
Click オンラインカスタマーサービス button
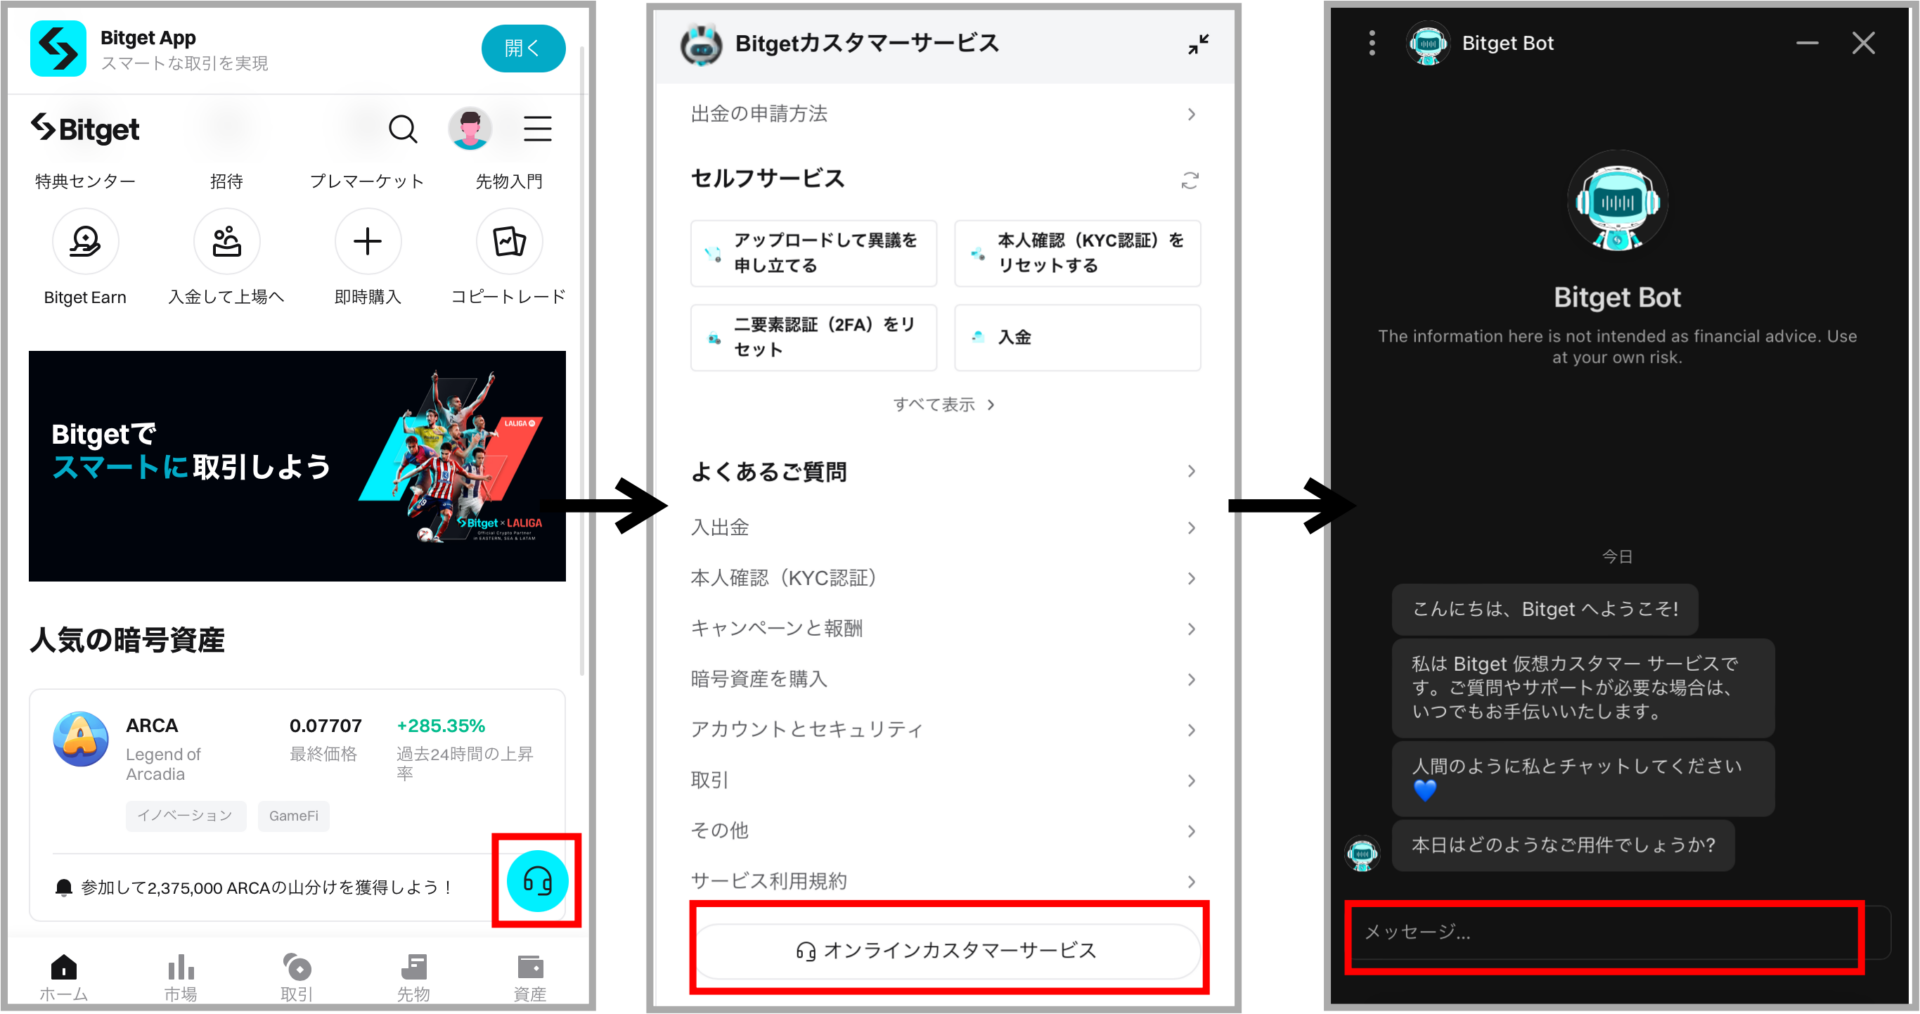[947, 951]
